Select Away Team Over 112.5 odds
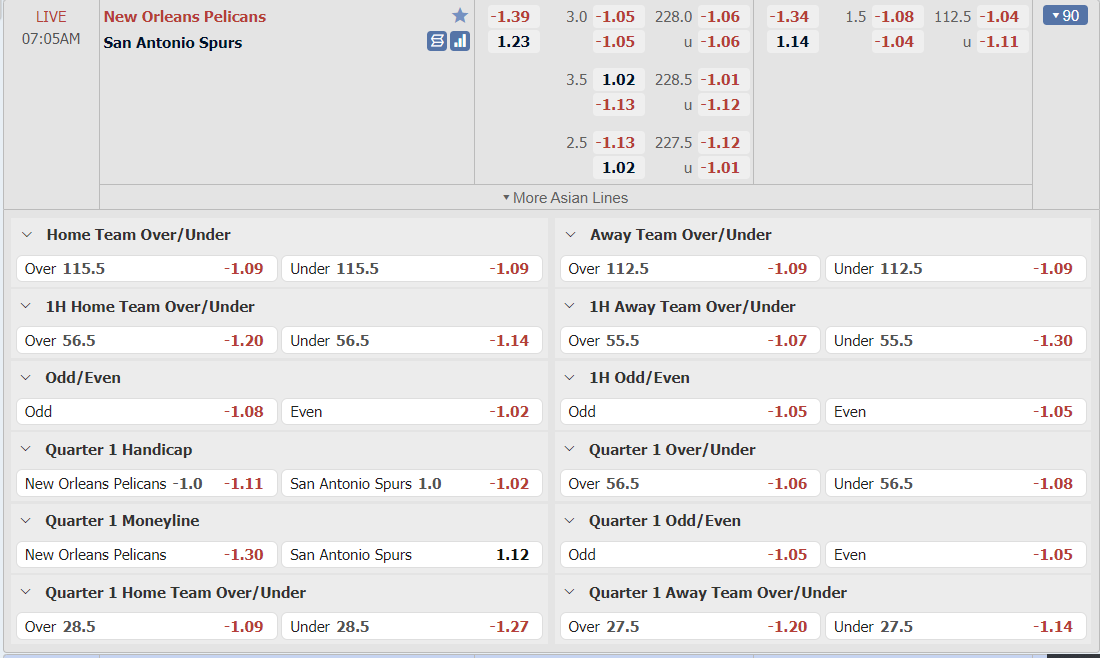Screen dimensions: 1100x658 [690, 269]
